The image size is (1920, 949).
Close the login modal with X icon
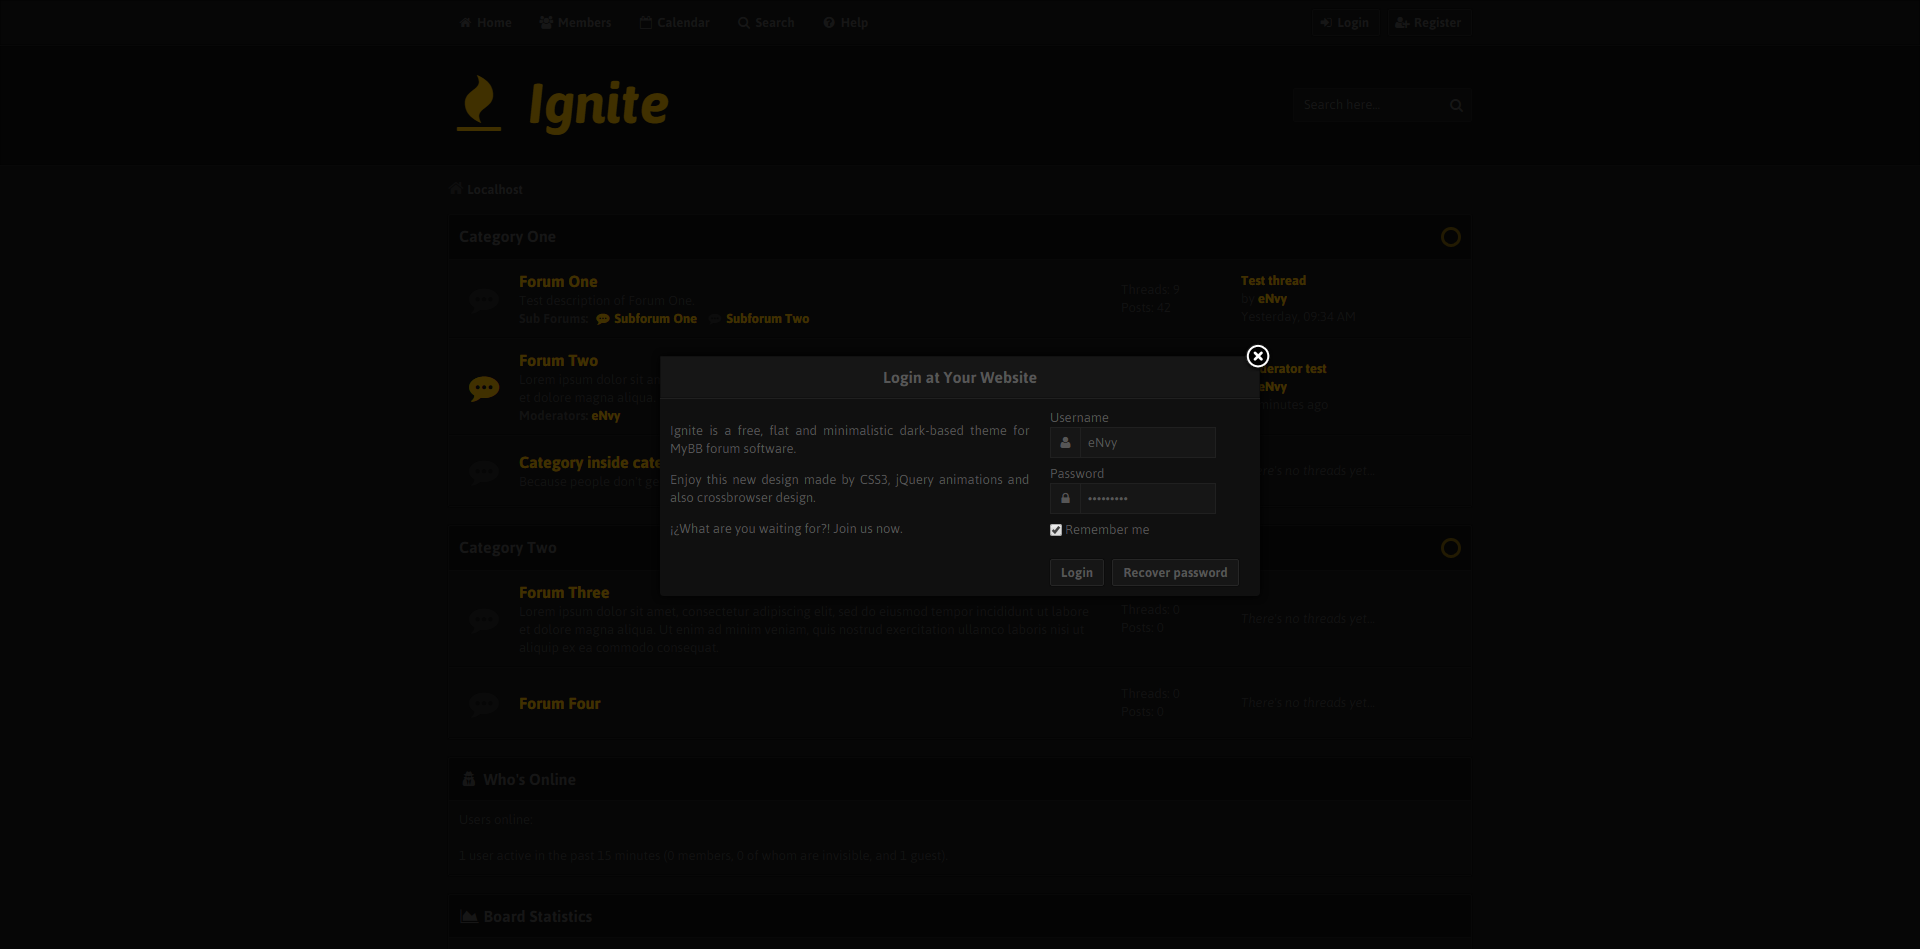coord(1258,356)
